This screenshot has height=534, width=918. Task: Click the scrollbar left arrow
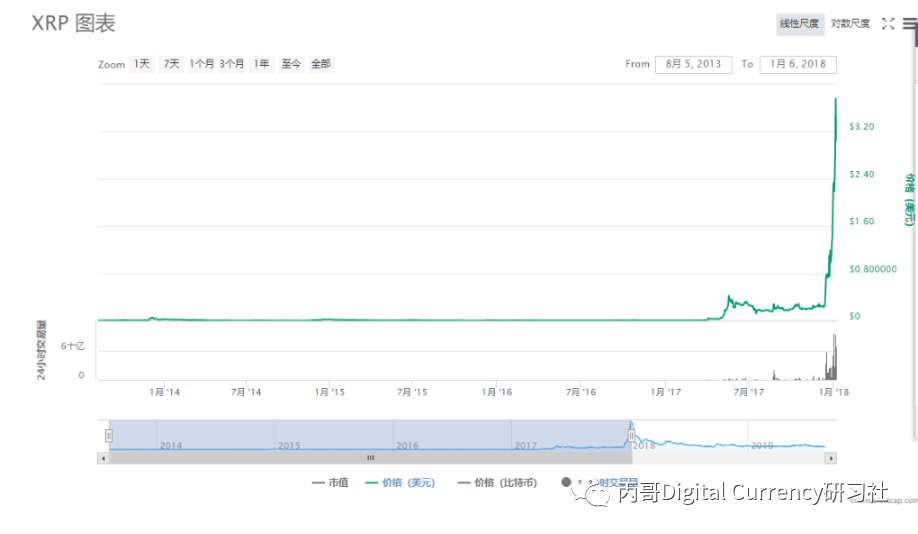point(103,458)
